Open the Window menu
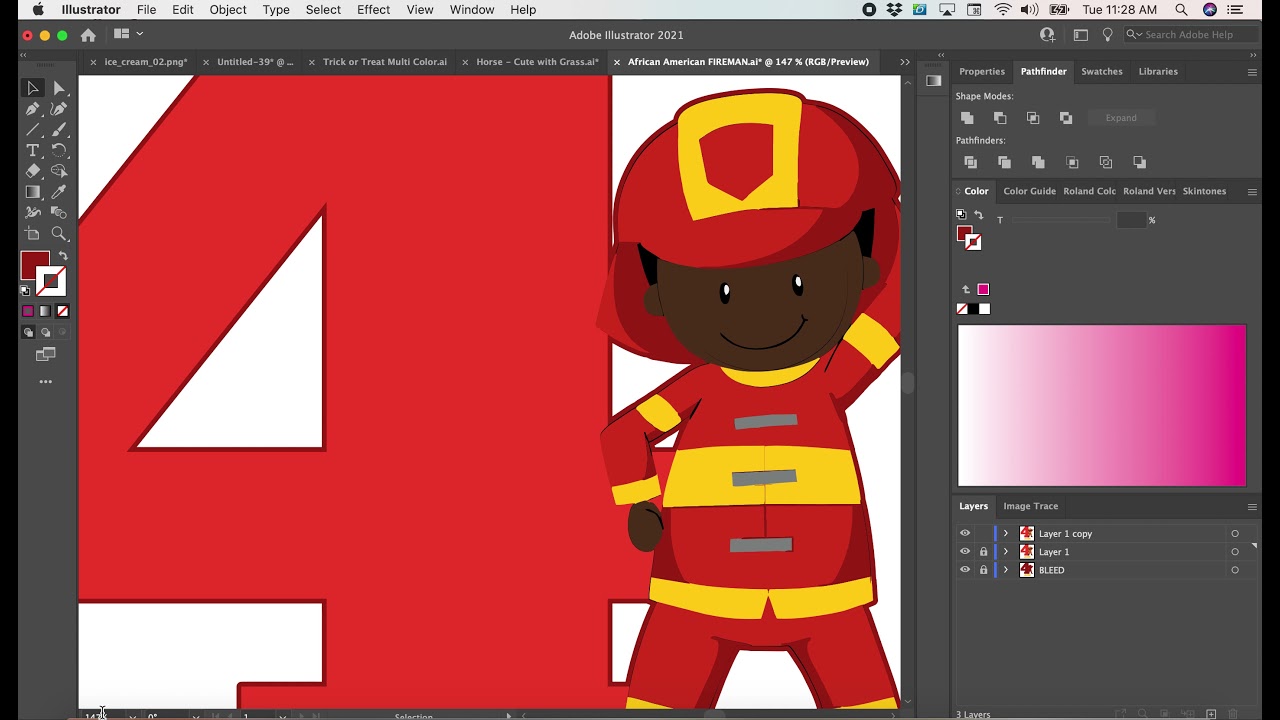 [472, 10]
